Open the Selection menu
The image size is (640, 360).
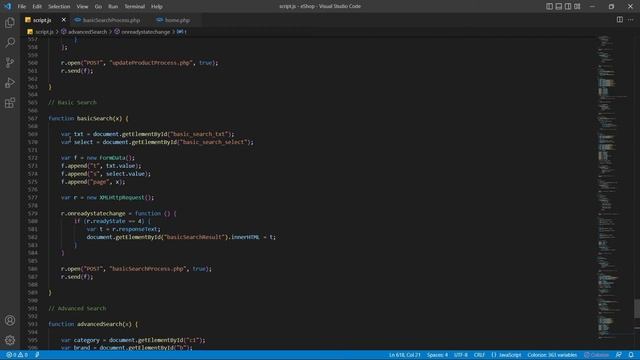59,7
